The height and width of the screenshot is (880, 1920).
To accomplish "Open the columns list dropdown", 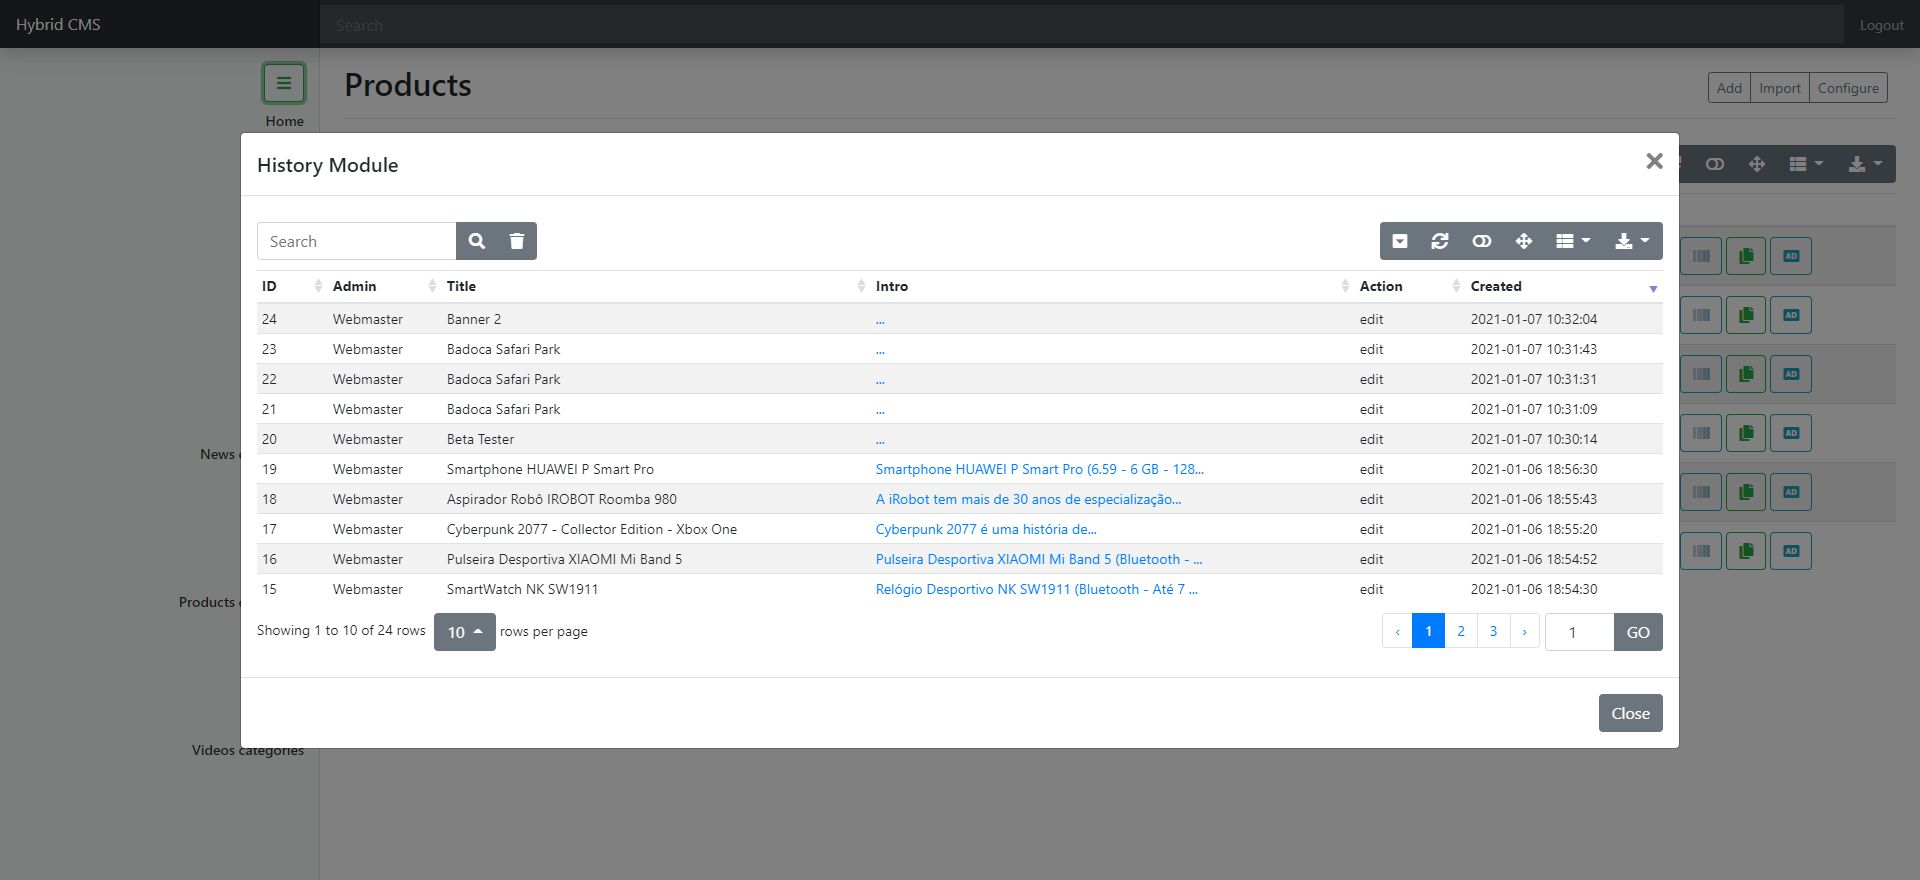I will (1573, 241).
